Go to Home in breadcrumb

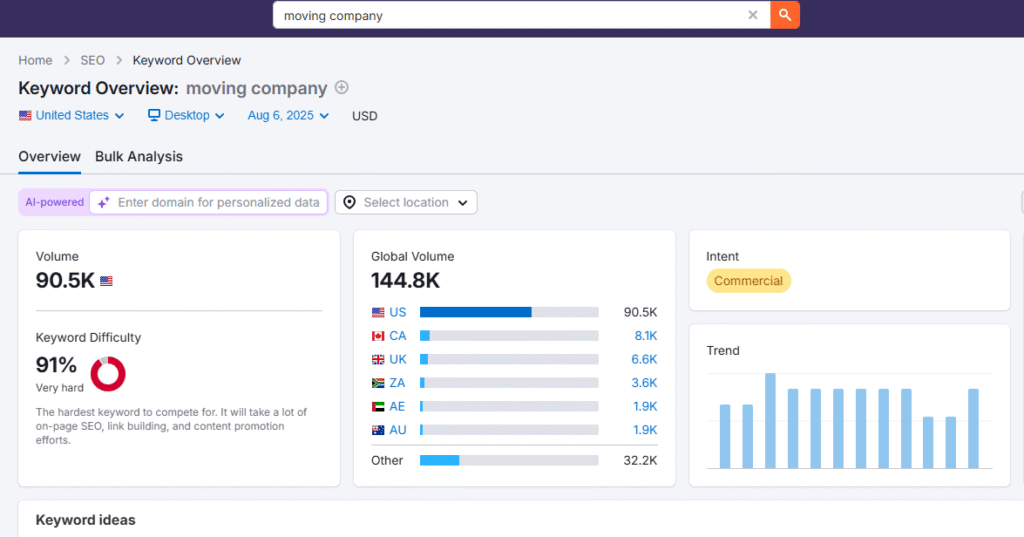click(x=35, y=61)
